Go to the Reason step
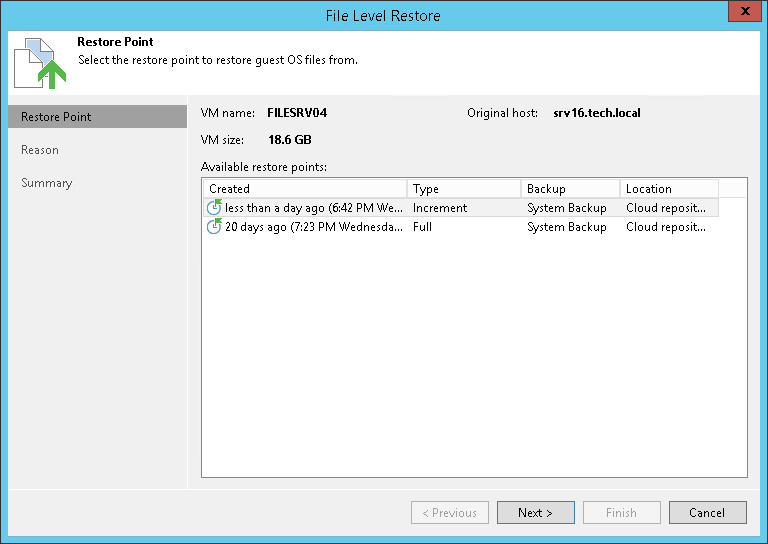Viewport: 768px width, 544px height. [40, 150]
